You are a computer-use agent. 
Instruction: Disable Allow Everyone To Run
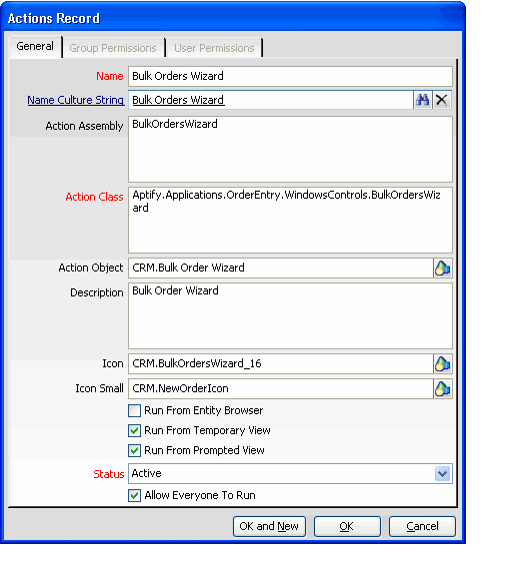pyautogui.click(x=134, y=496)
